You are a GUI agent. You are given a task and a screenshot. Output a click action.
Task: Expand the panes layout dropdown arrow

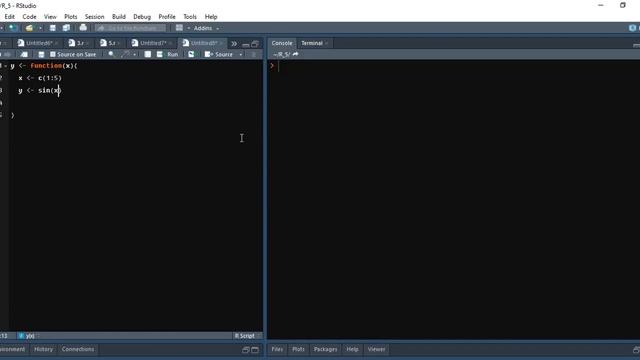click(189, 28)
